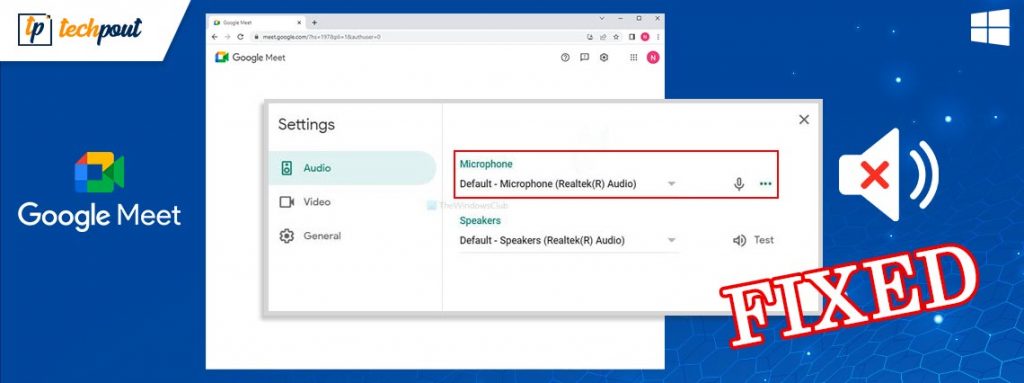Open Chrome tab search chevron
This screenshot has width=1024, height=383.
click(x=602, y=18)
